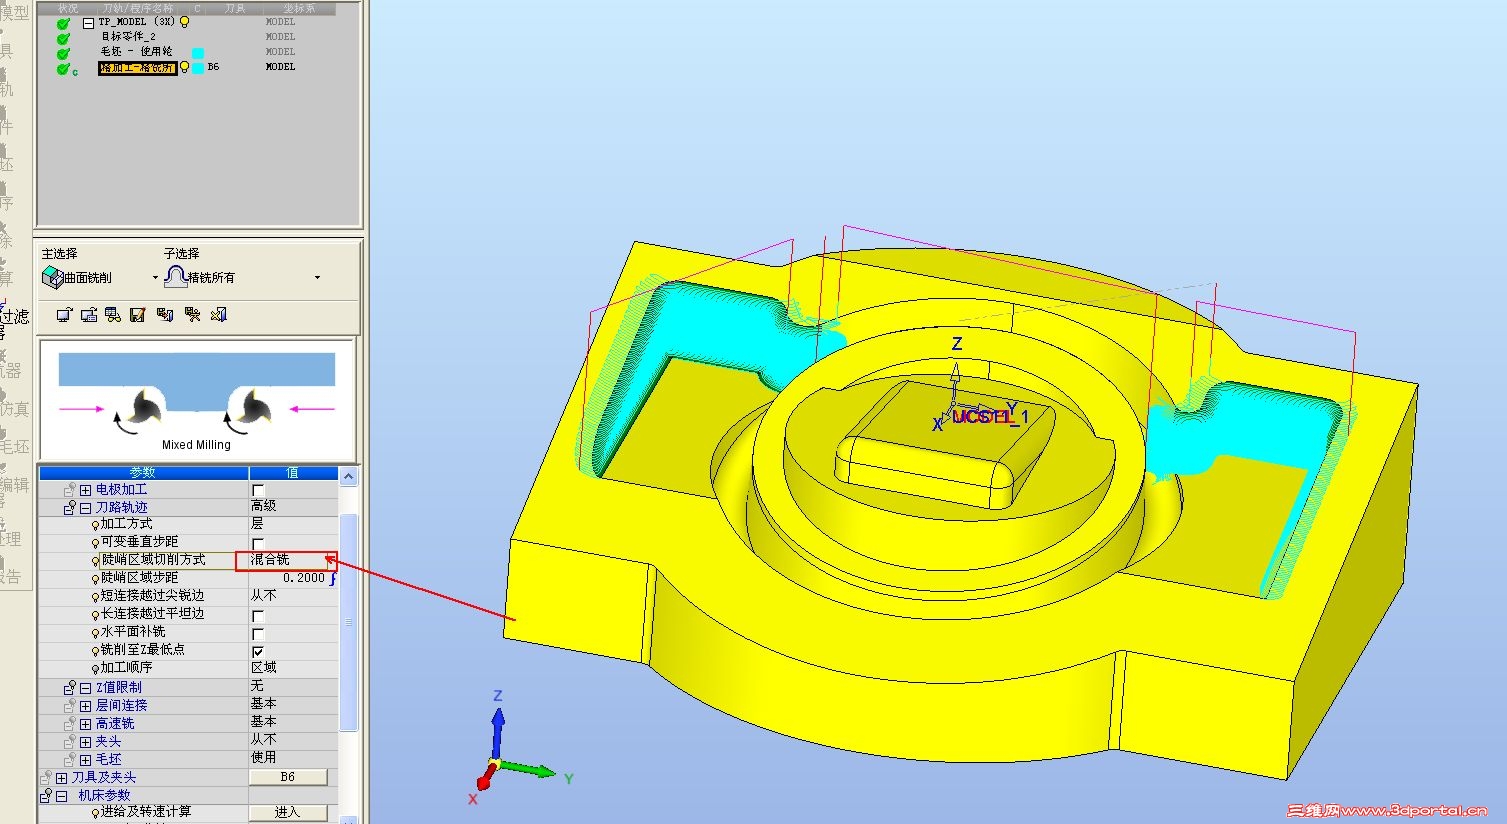Viewport: 1507px width, 824px height.
Task: Select the highlighted procedure row using tool B6
Action: [138, 68]
